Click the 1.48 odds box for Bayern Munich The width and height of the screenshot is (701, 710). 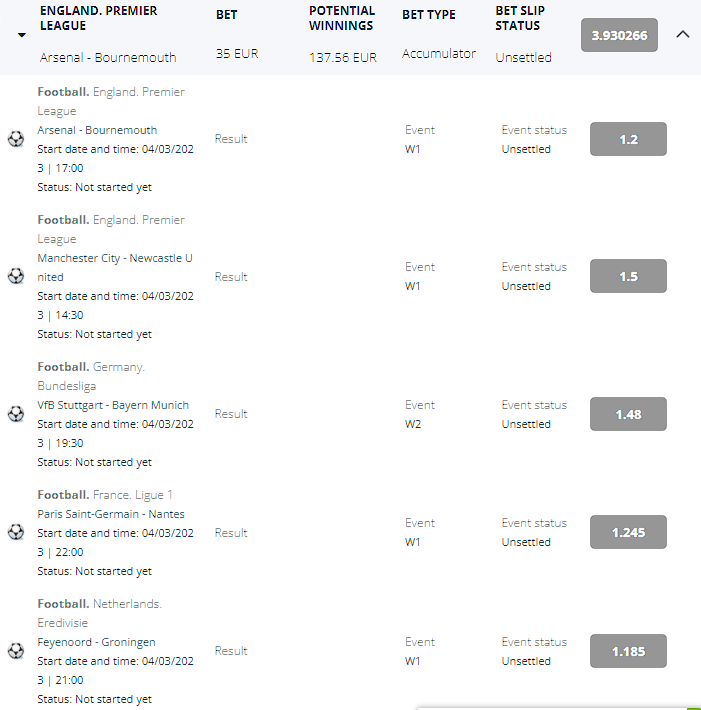tap(628, 414)
